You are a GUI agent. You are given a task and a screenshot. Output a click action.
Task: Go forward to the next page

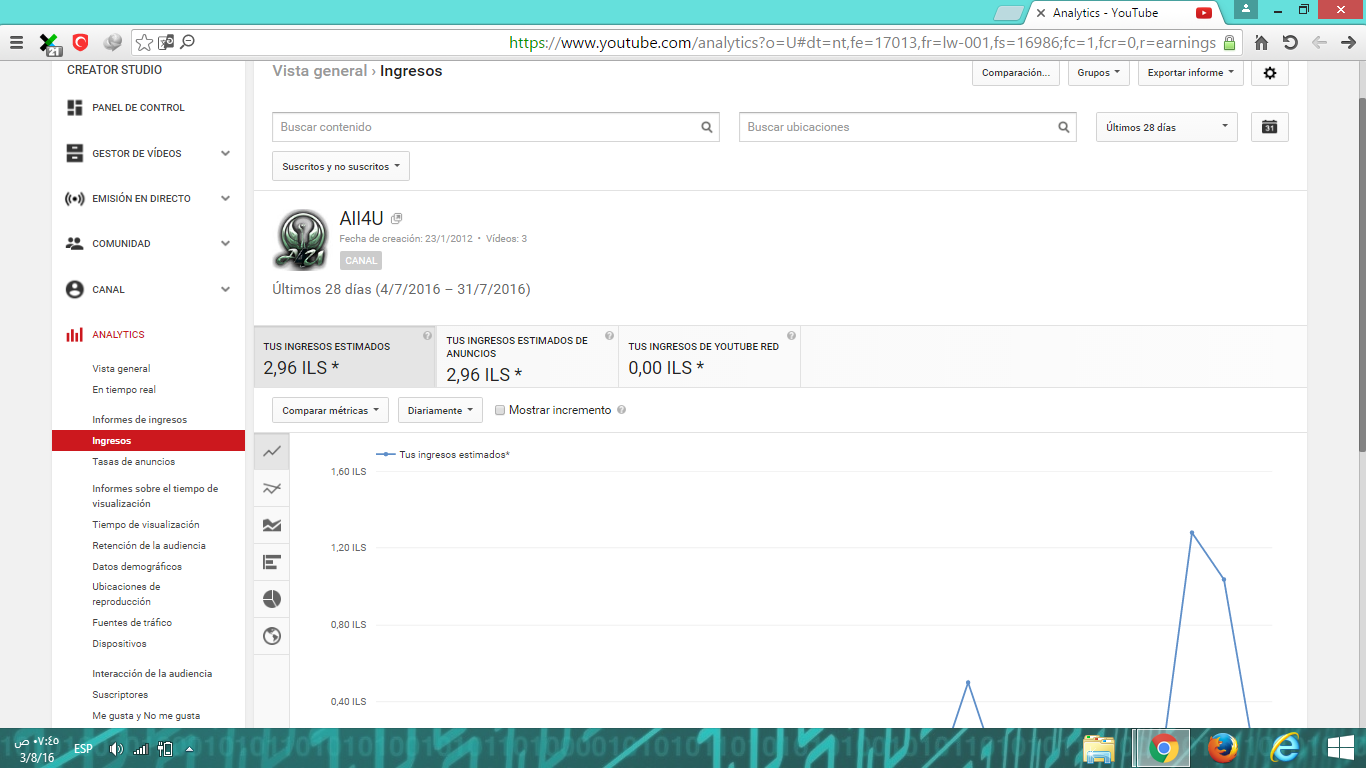click(1347, 43)
